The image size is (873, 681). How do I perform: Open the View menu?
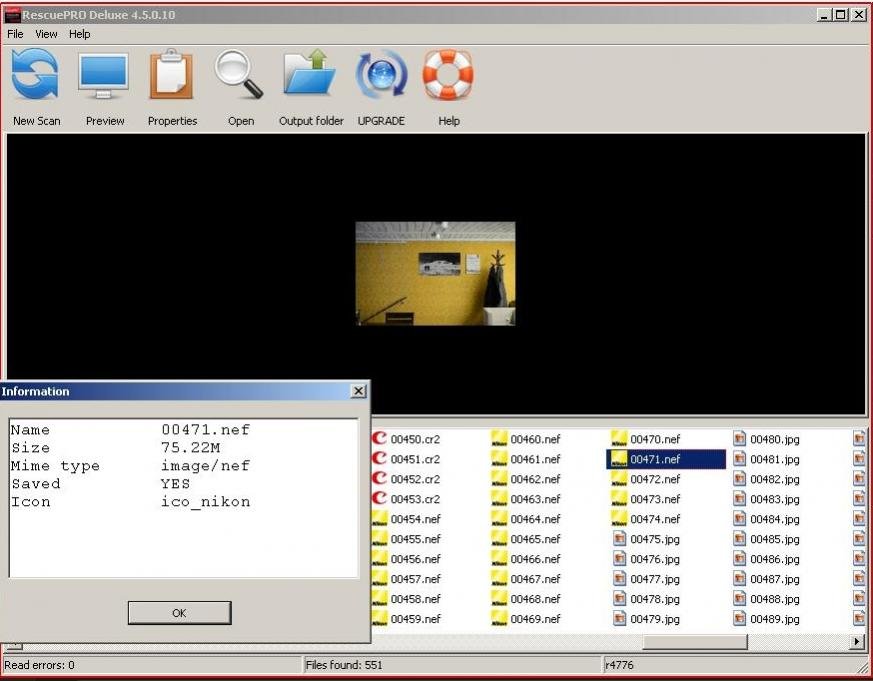click(46, 34)
